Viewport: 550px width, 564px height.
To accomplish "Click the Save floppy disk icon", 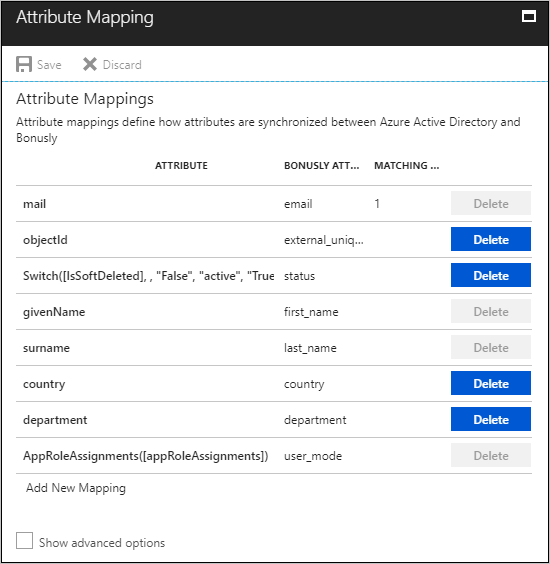I will [24, 64].
